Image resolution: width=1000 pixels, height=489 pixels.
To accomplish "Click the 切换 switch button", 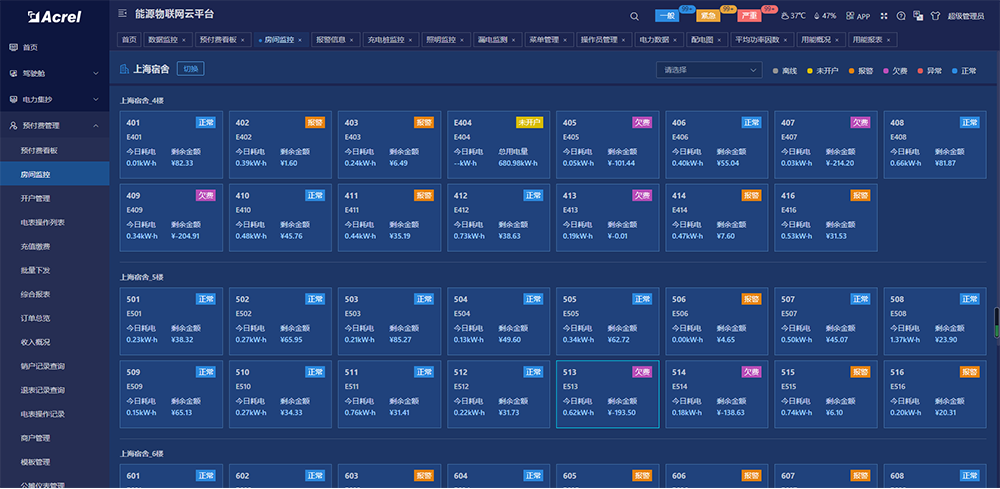I will pos(190,69).
